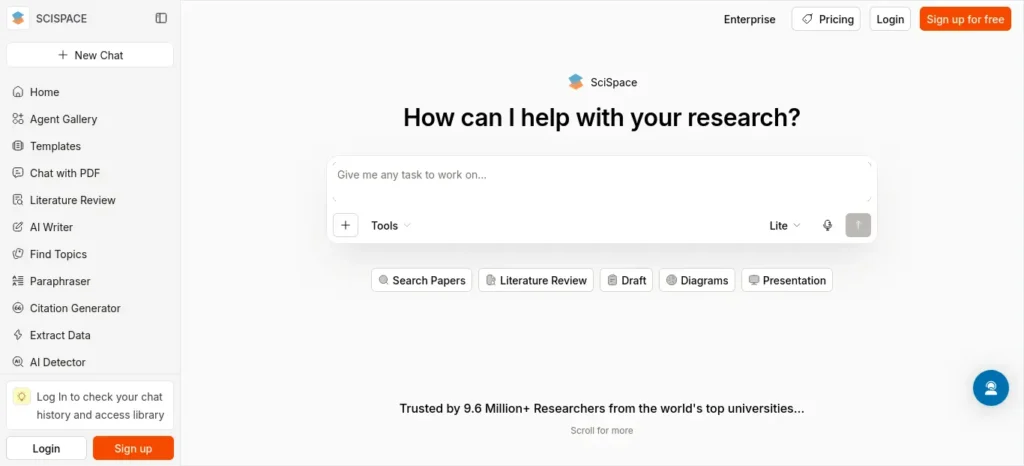1024x466 pixels.
Task: Click the Paraphraser icon
Action: (x=18, y=281)
